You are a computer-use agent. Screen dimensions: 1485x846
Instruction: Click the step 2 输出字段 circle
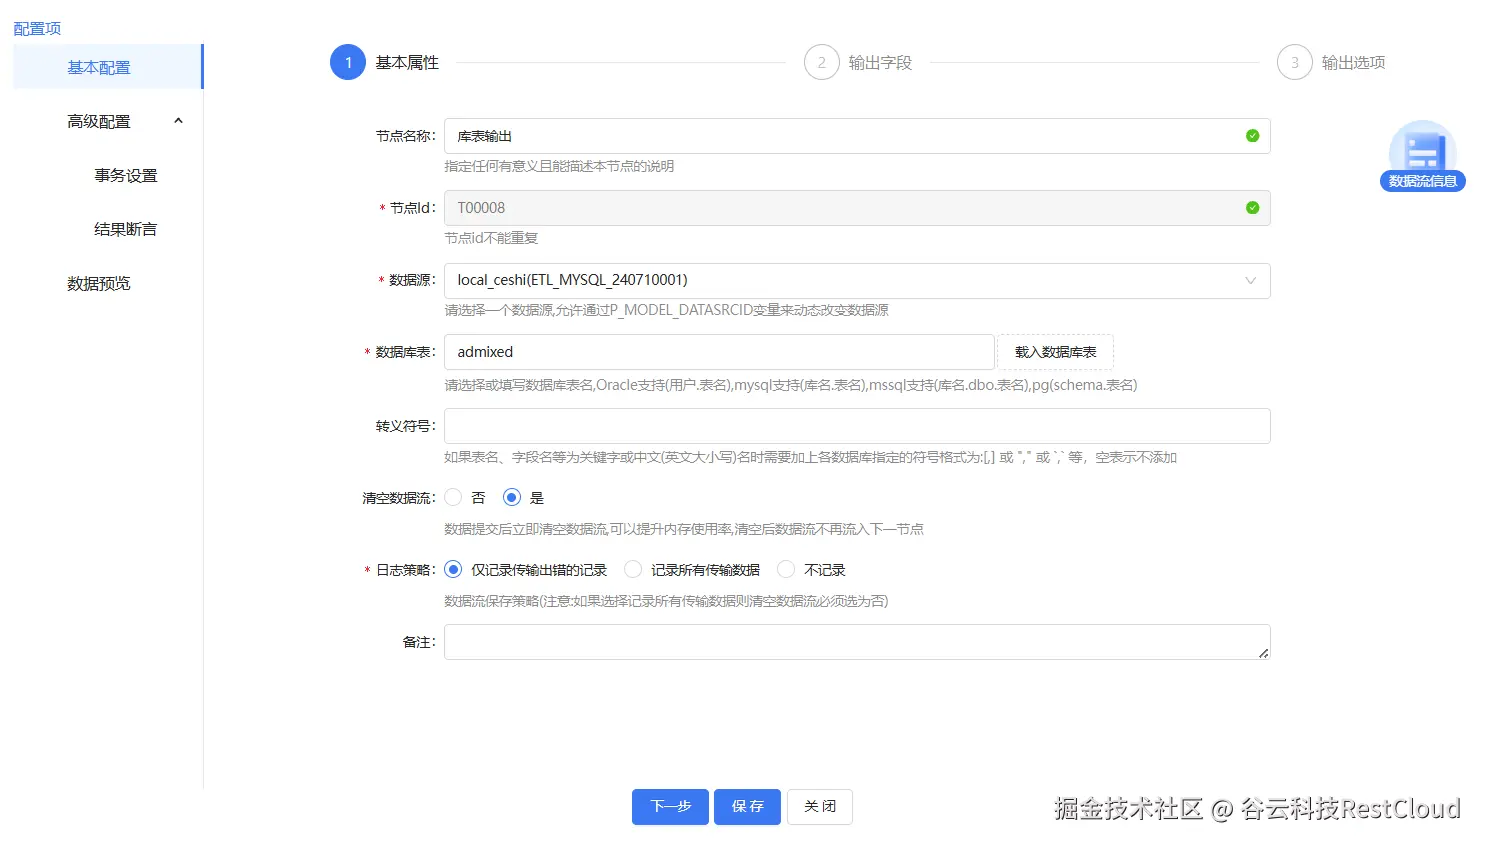tap(821, 62)
